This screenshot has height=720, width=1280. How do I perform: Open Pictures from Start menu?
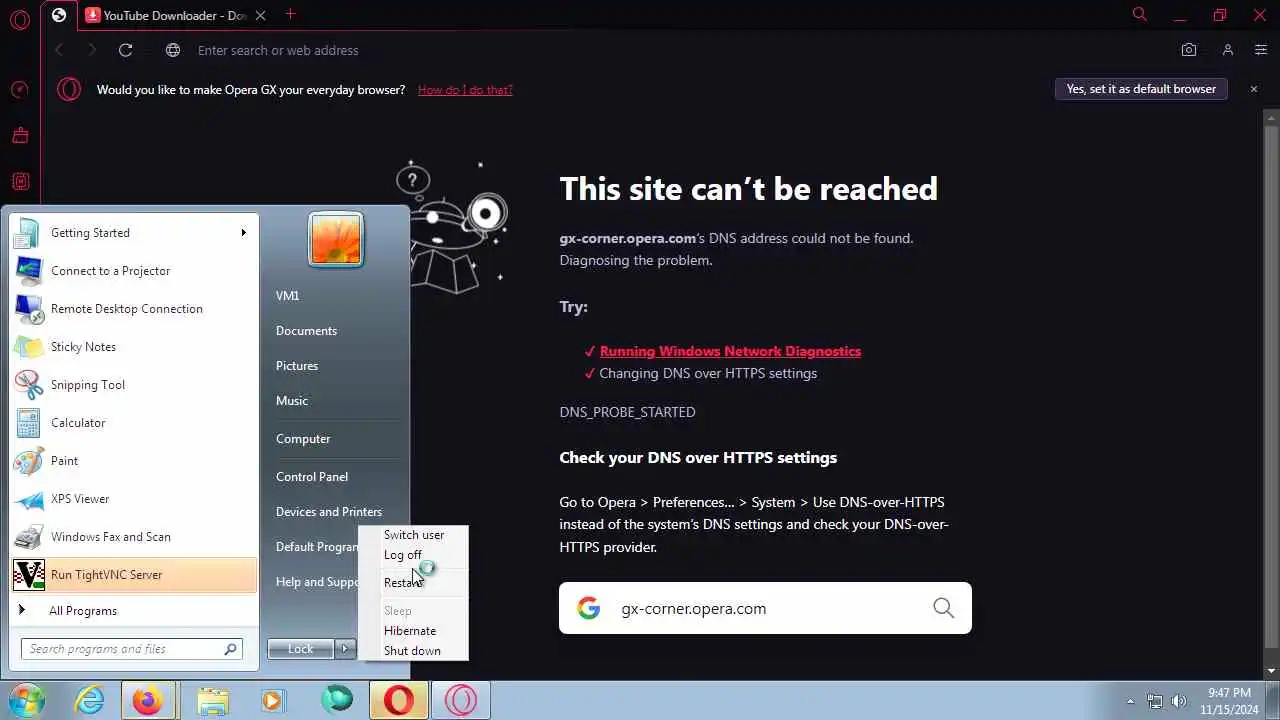pos(297,366)
